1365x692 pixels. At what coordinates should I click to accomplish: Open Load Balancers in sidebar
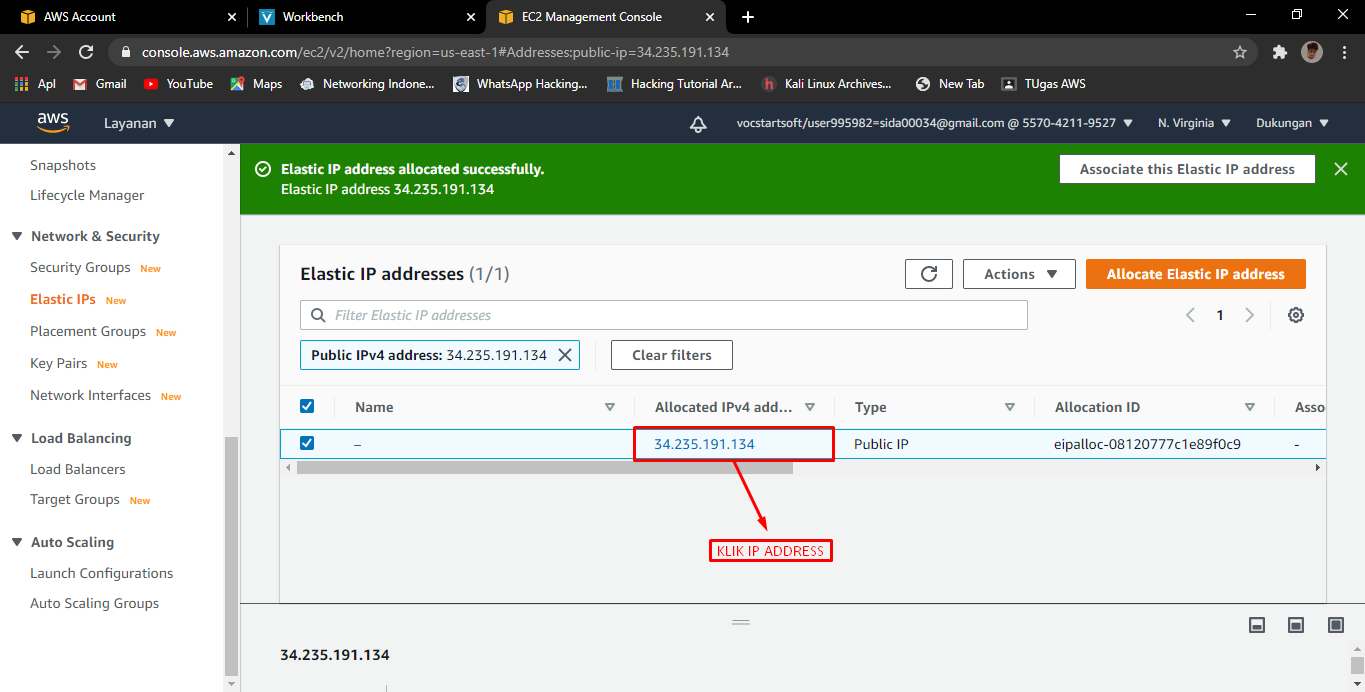click(x=78, y=469)
